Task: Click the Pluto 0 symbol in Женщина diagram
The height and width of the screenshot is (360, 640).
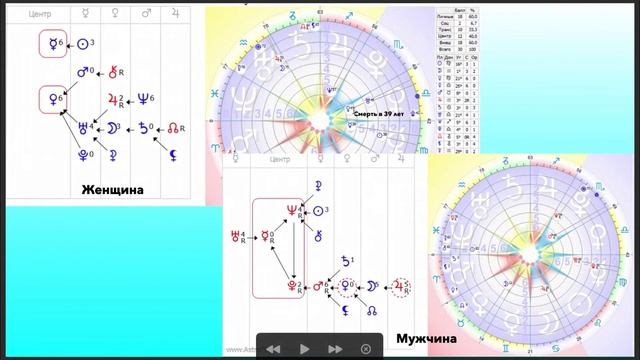Action: (x=85, y=156)
